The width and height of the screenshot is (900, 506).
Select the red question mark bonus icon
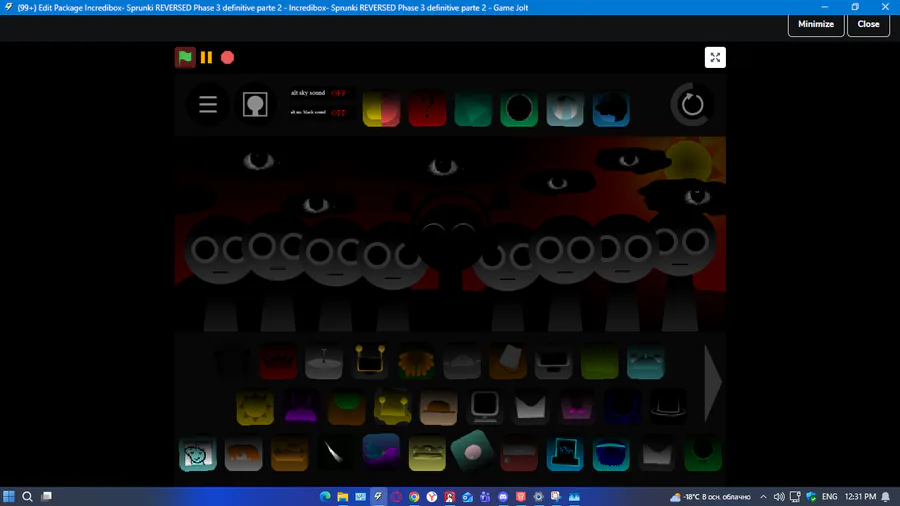427,108
